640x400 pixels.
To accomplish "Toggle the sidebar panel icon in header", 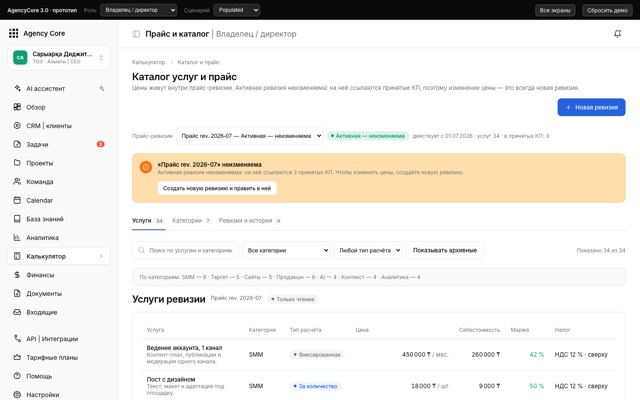I will click(x=136, y=34).
